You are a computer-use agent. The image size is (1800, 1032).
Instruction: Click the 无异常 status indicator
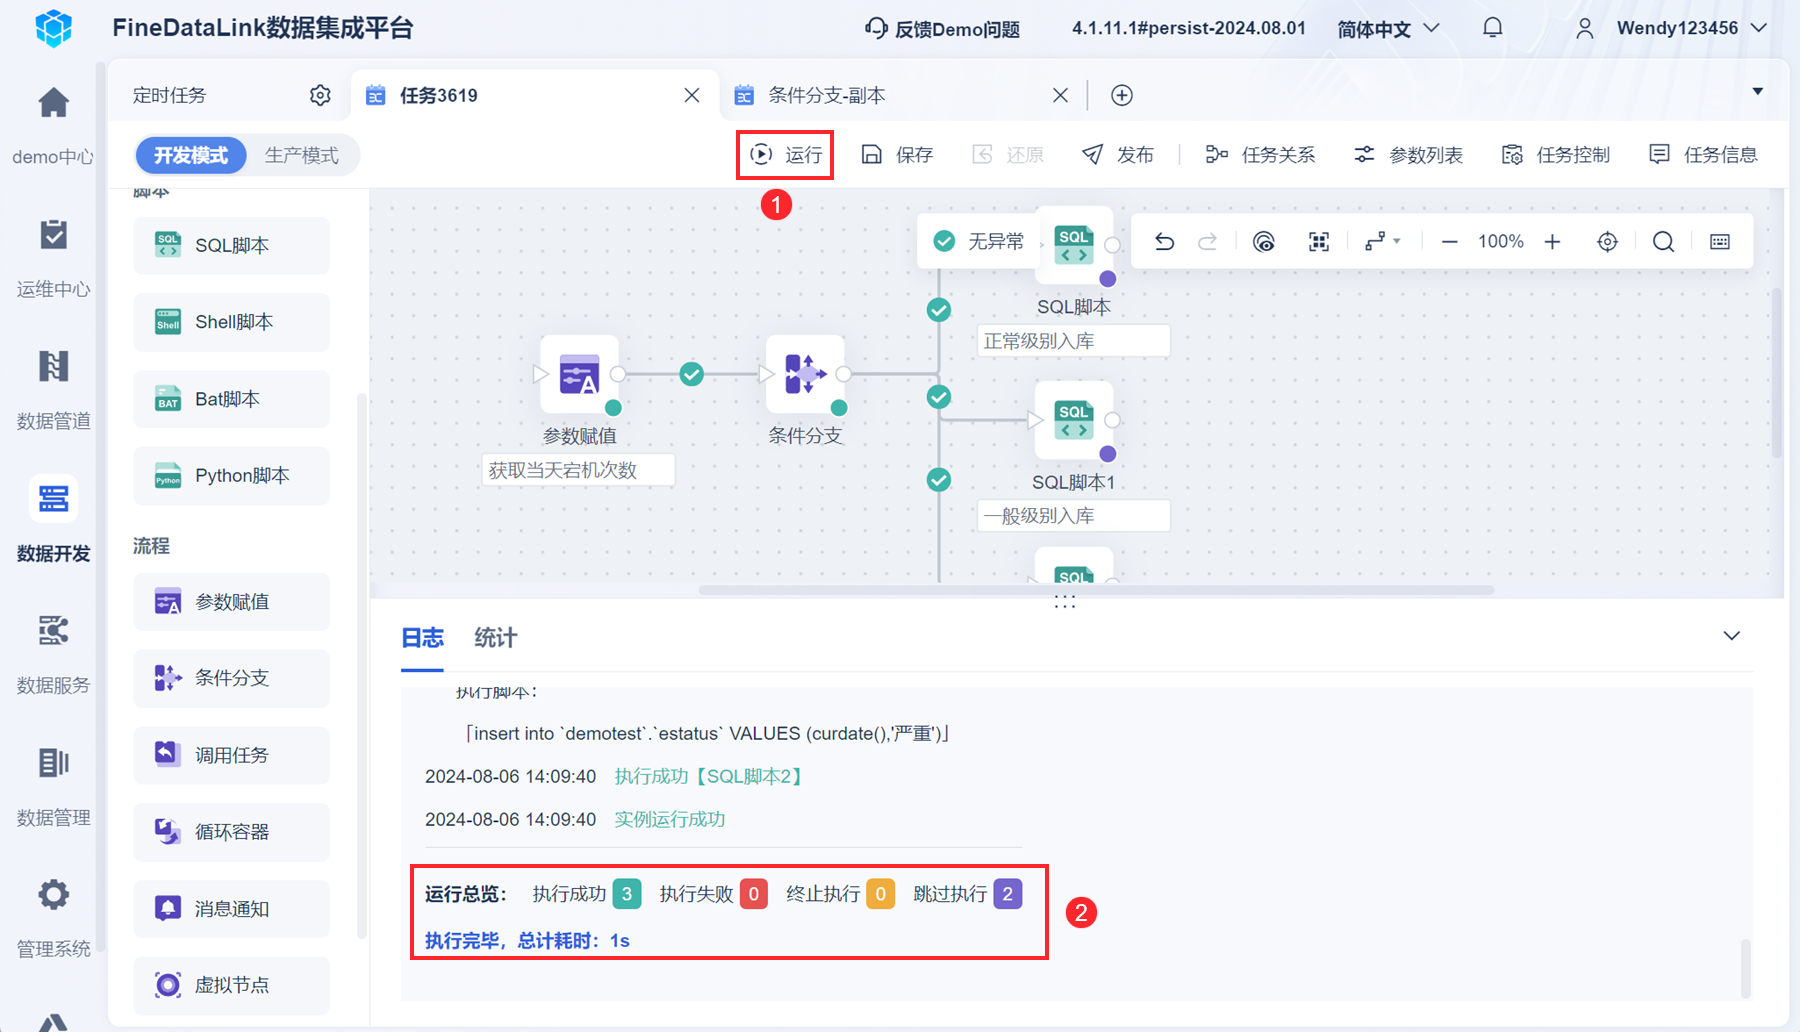click(978, 241)
